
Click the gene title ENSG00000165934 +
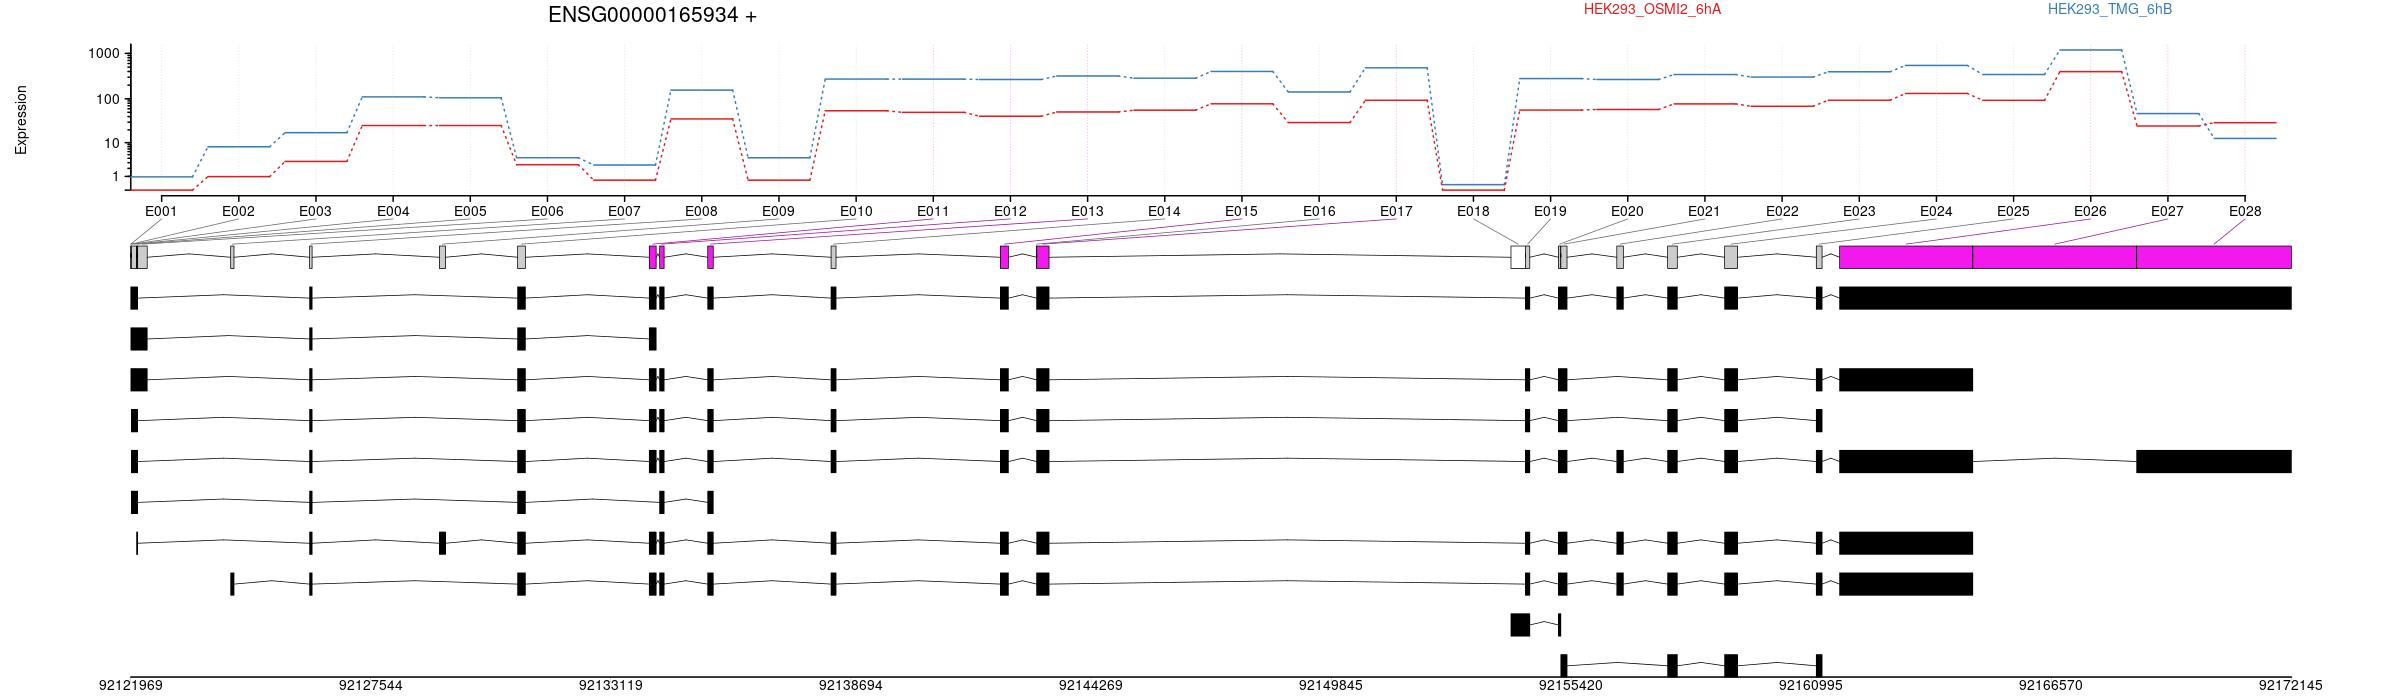(652, 15)
